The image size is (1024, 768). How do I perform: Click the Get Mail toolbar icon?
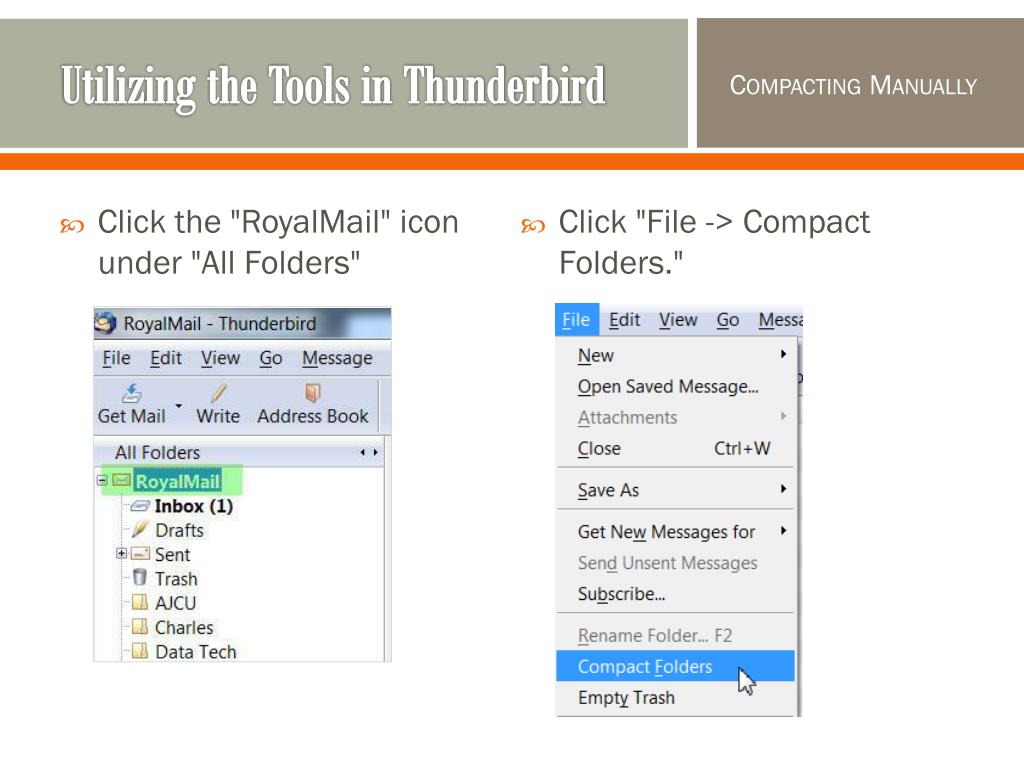(x=132, y=392)
